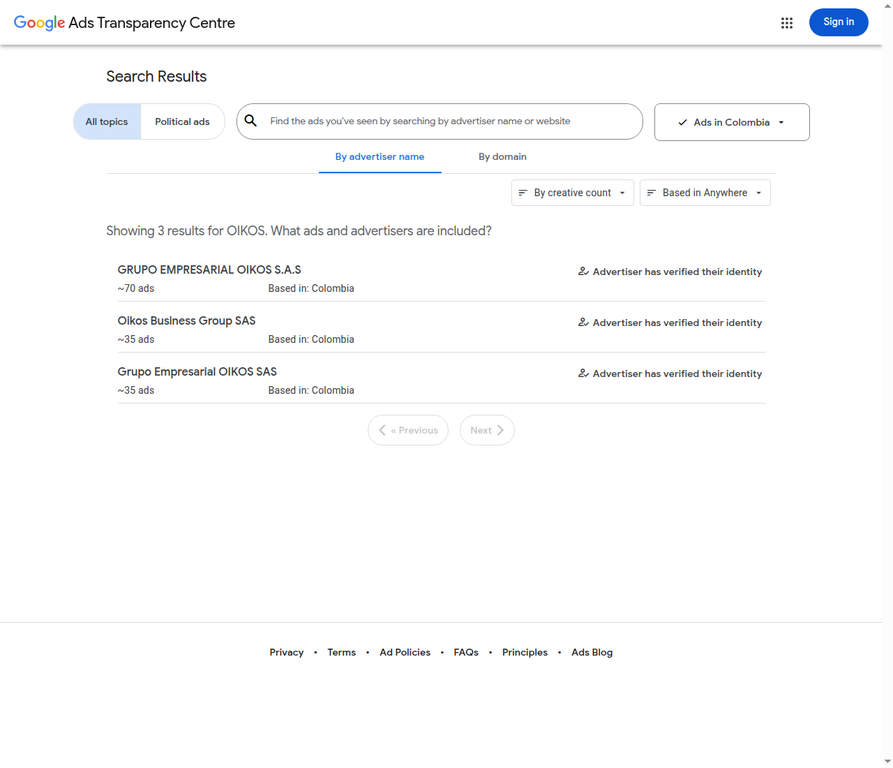Open the Terms footer link
The height and width of the screenshot is (768, 893).
coord(341,652)
